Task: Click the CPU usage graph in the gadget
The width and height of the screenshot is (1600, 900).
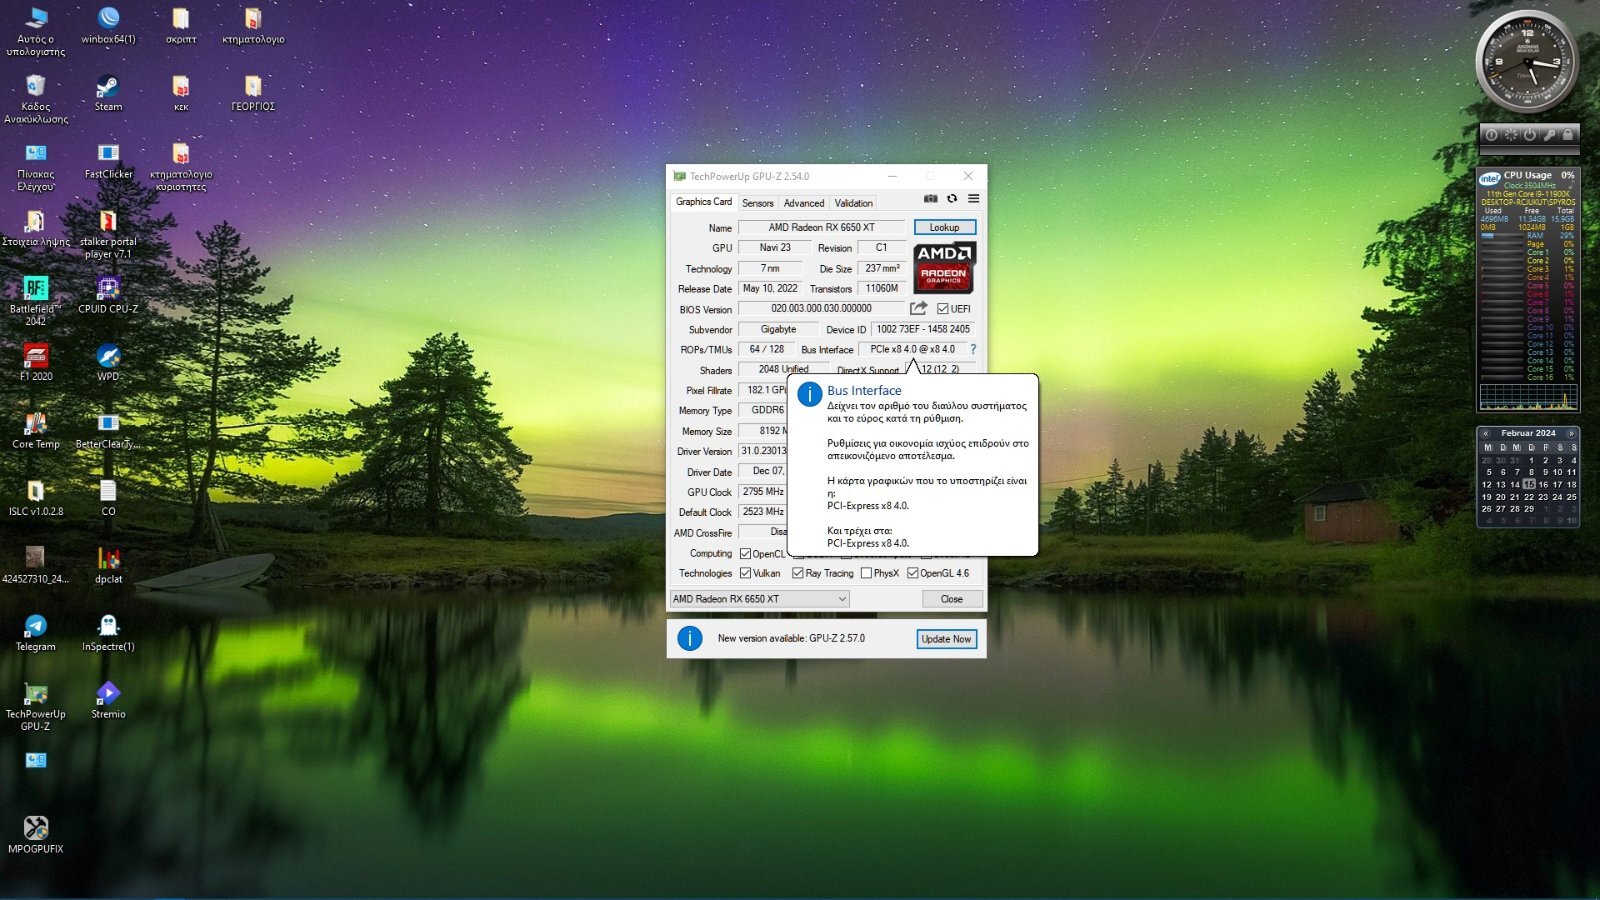Action: point(1528,397)
